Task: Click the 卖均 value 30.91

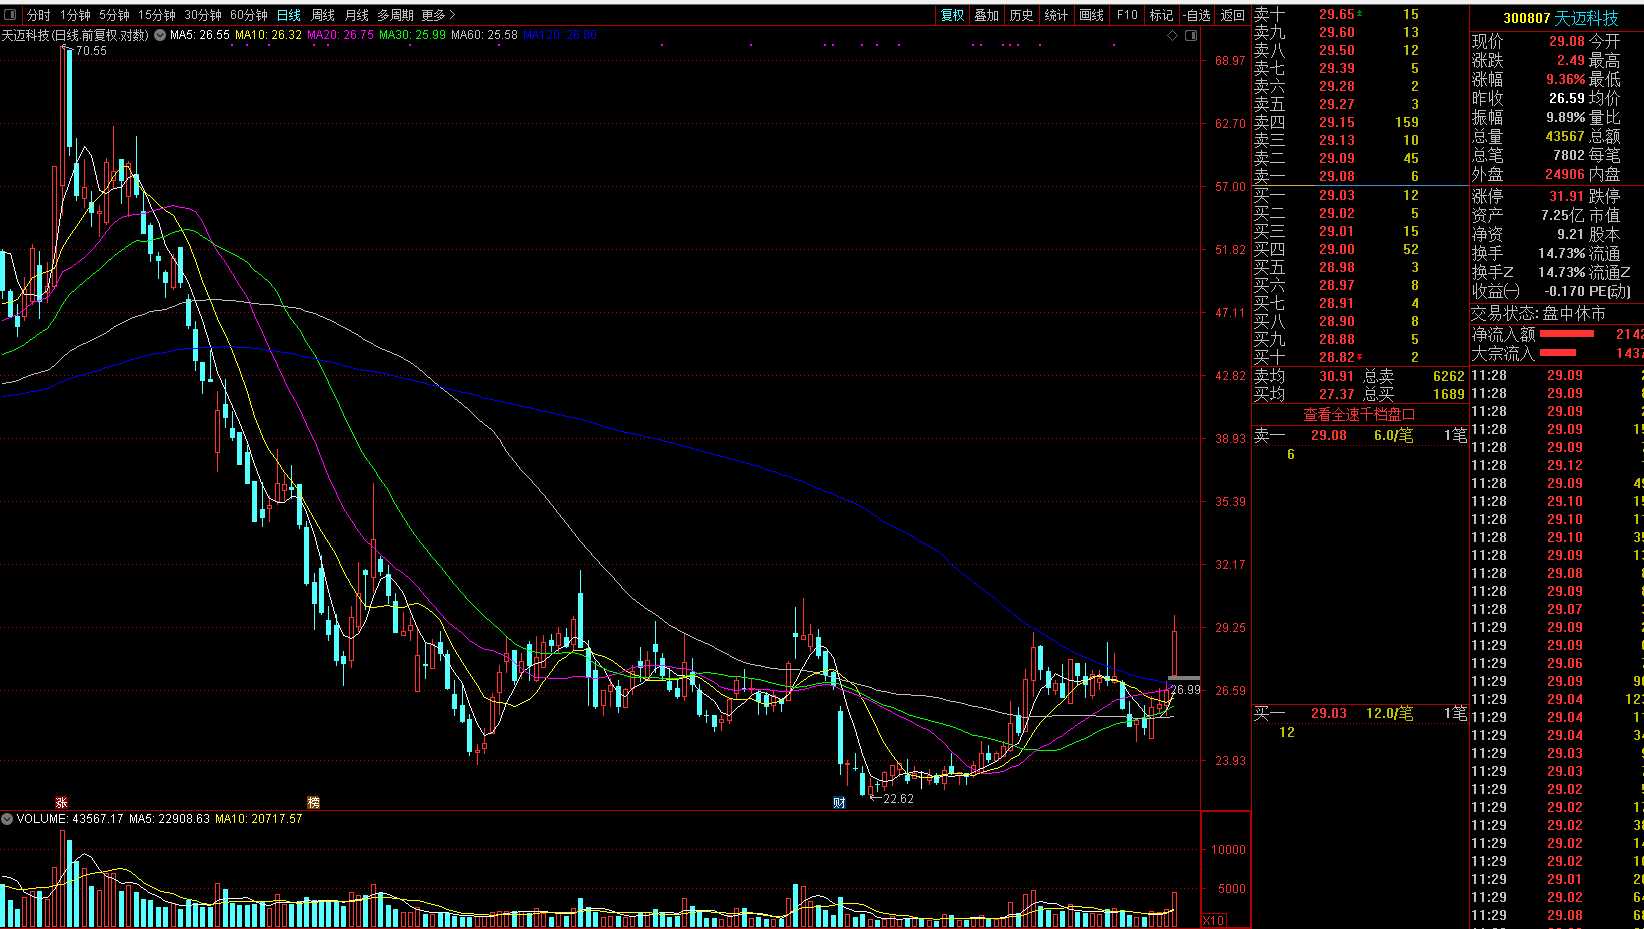Action: coord(1336,376)
